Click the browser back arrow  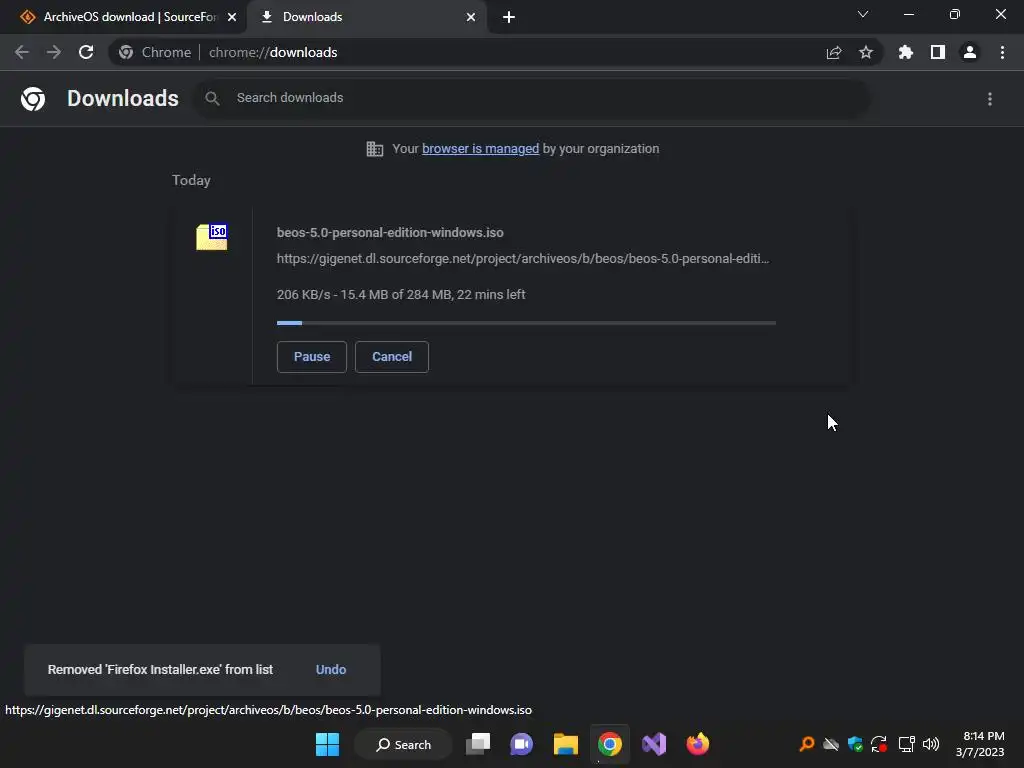tap(22, 52)
